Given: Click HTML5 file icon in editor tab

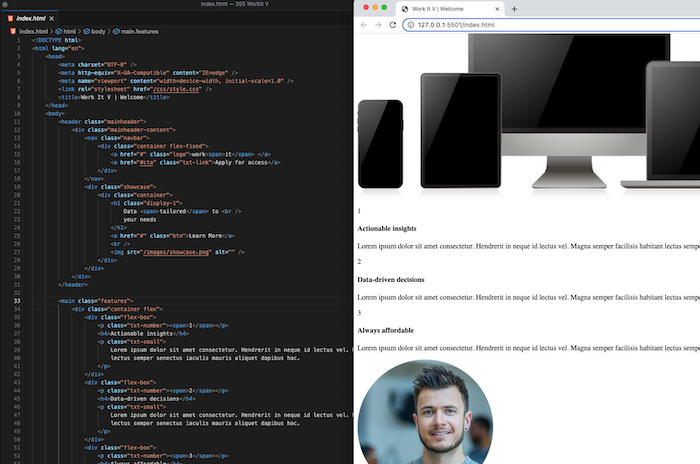Looking at the screenshot, I should point(10,18).
